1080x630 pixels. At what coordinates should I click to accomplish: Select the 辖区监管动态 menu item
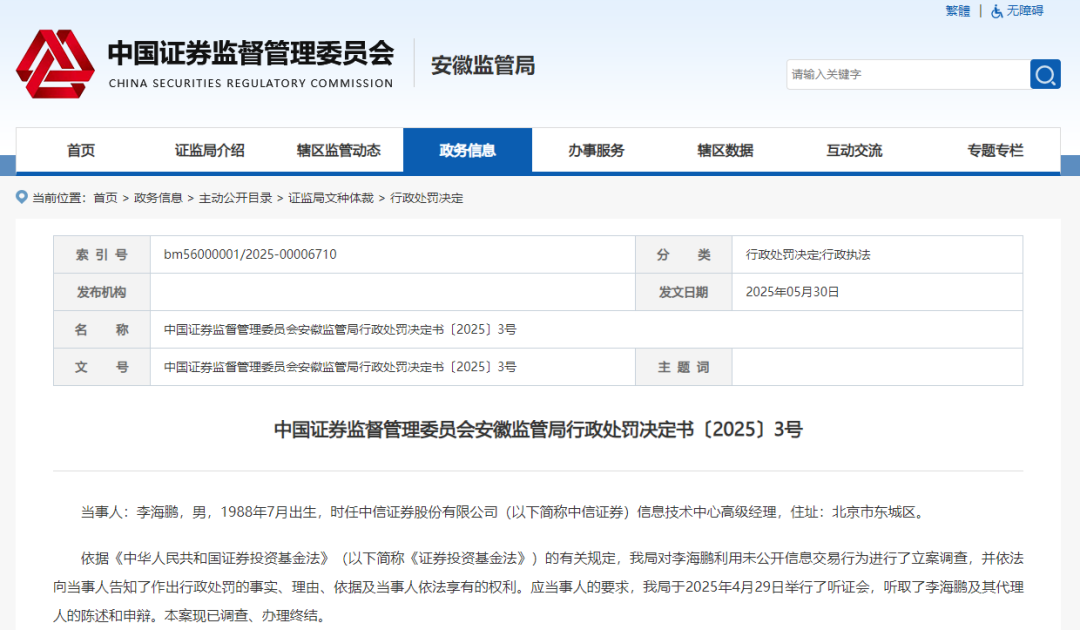pos(339,150)
